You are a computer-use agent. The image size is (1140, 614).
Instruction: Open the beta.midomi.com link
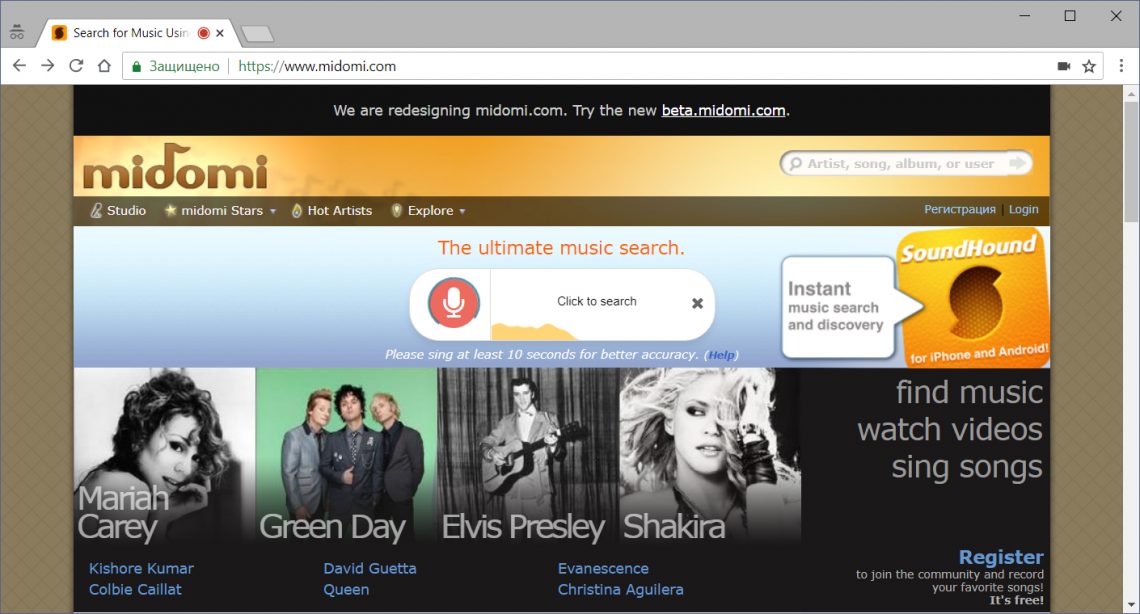tap(723, 110)
